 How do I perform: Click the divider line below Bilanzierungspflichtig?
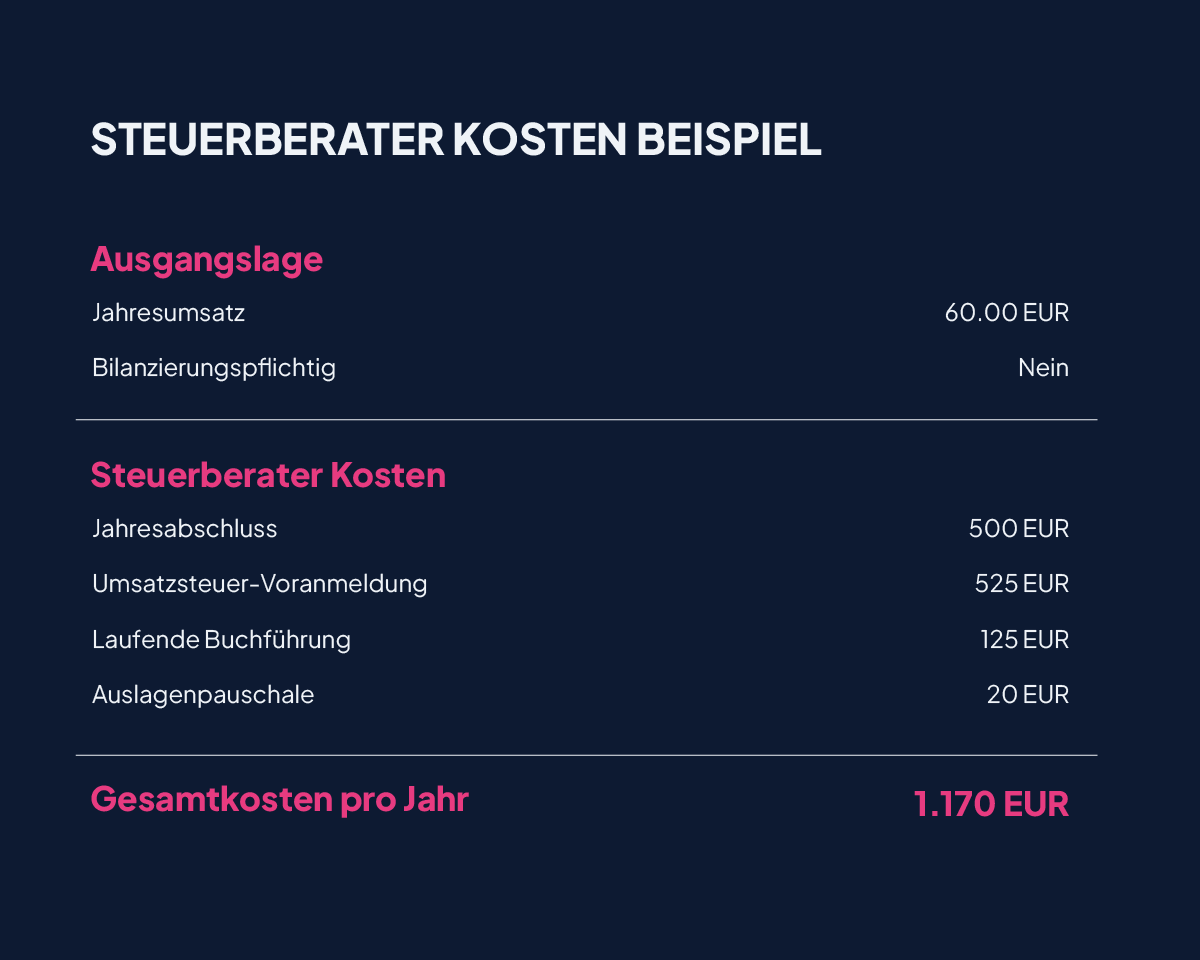pyautogui.click(x=586, y=420)
